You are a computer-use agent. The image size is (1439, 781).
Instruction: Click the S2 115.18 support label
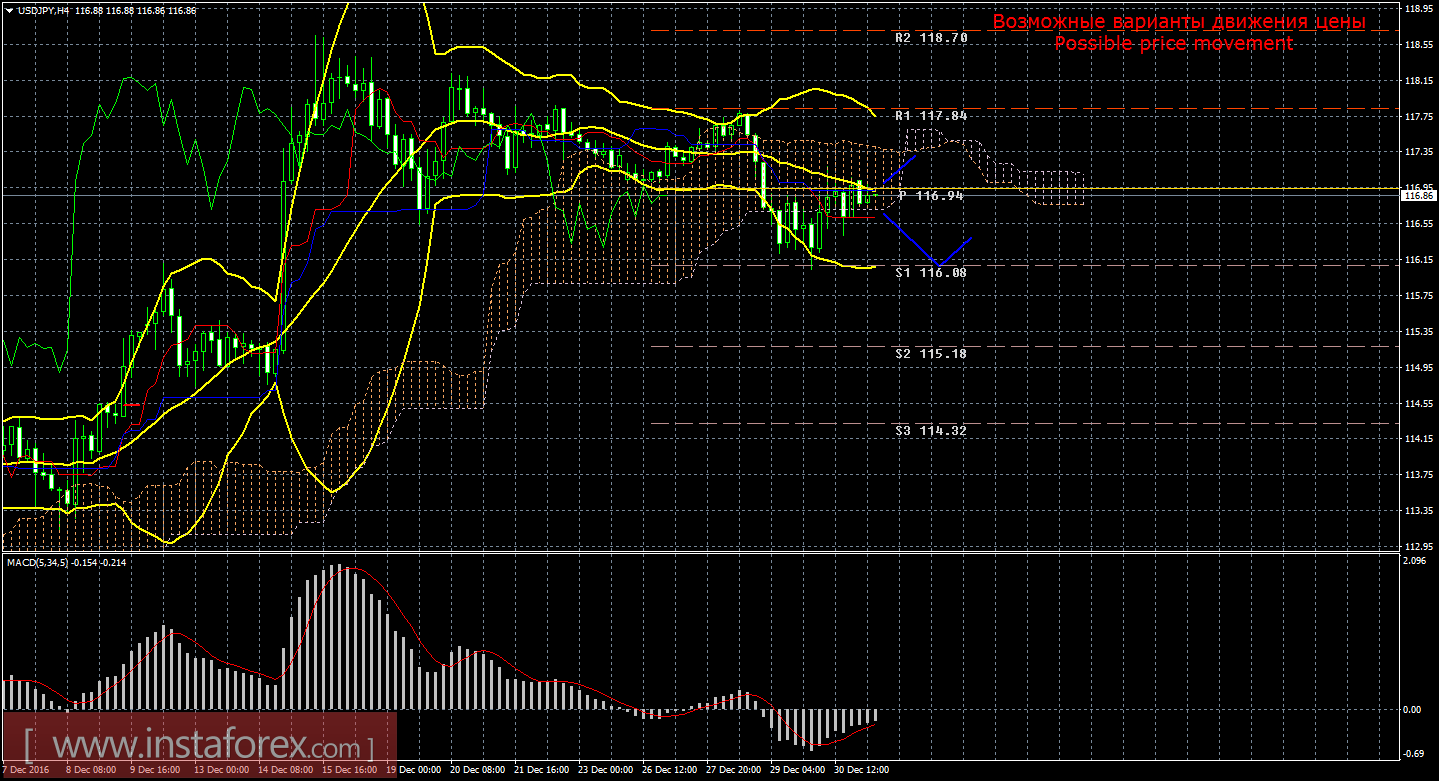[931, 354]
